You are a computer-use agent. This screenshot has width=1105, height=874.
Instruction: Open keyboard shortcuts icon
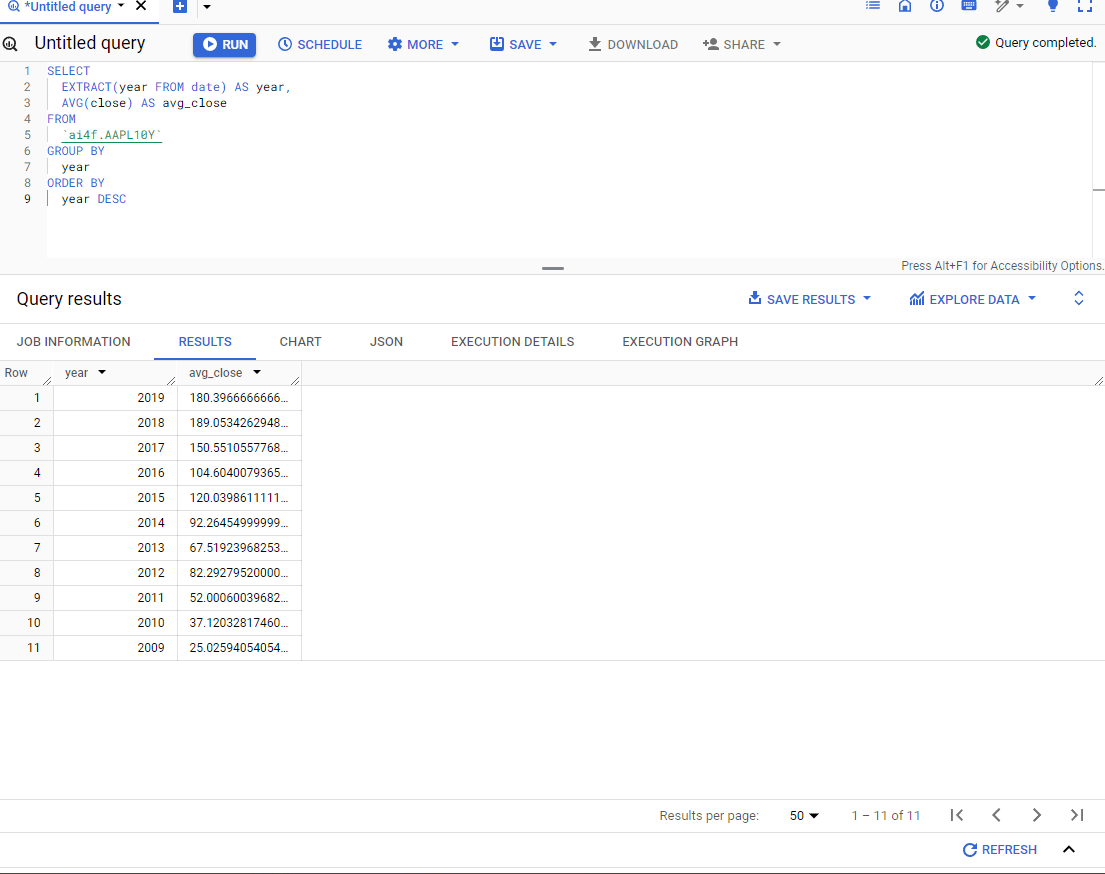click(969, 6)
